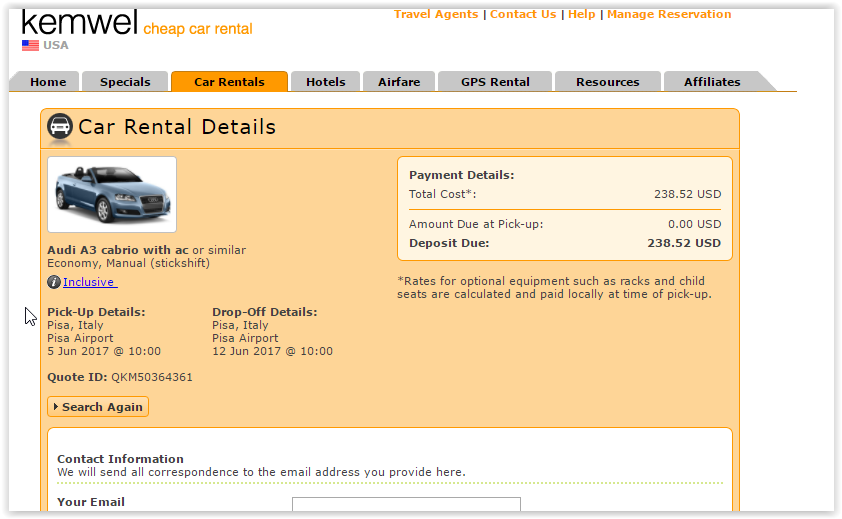Screen dimensions: 842x519
Task: Click the Amount Due at Pick-up 0.00 USD value
Action: click(694, 224)
